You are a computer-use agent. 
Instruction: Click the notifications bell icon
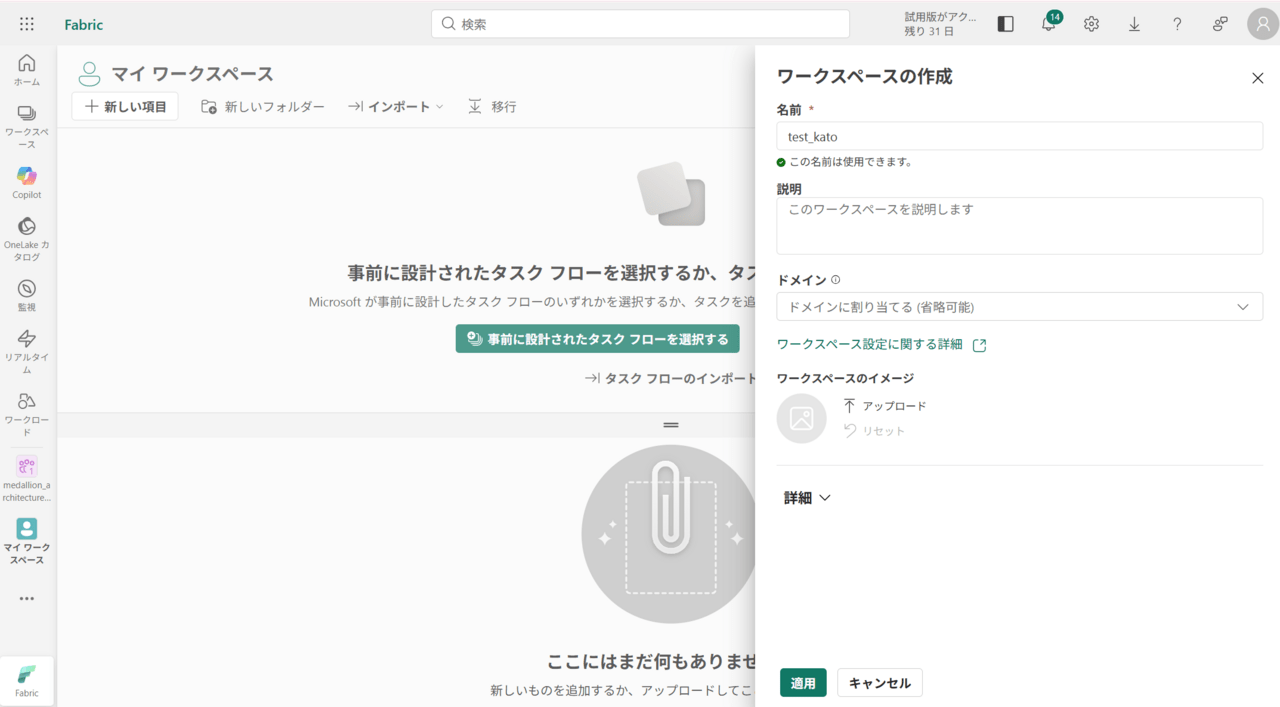point(1048,25)
